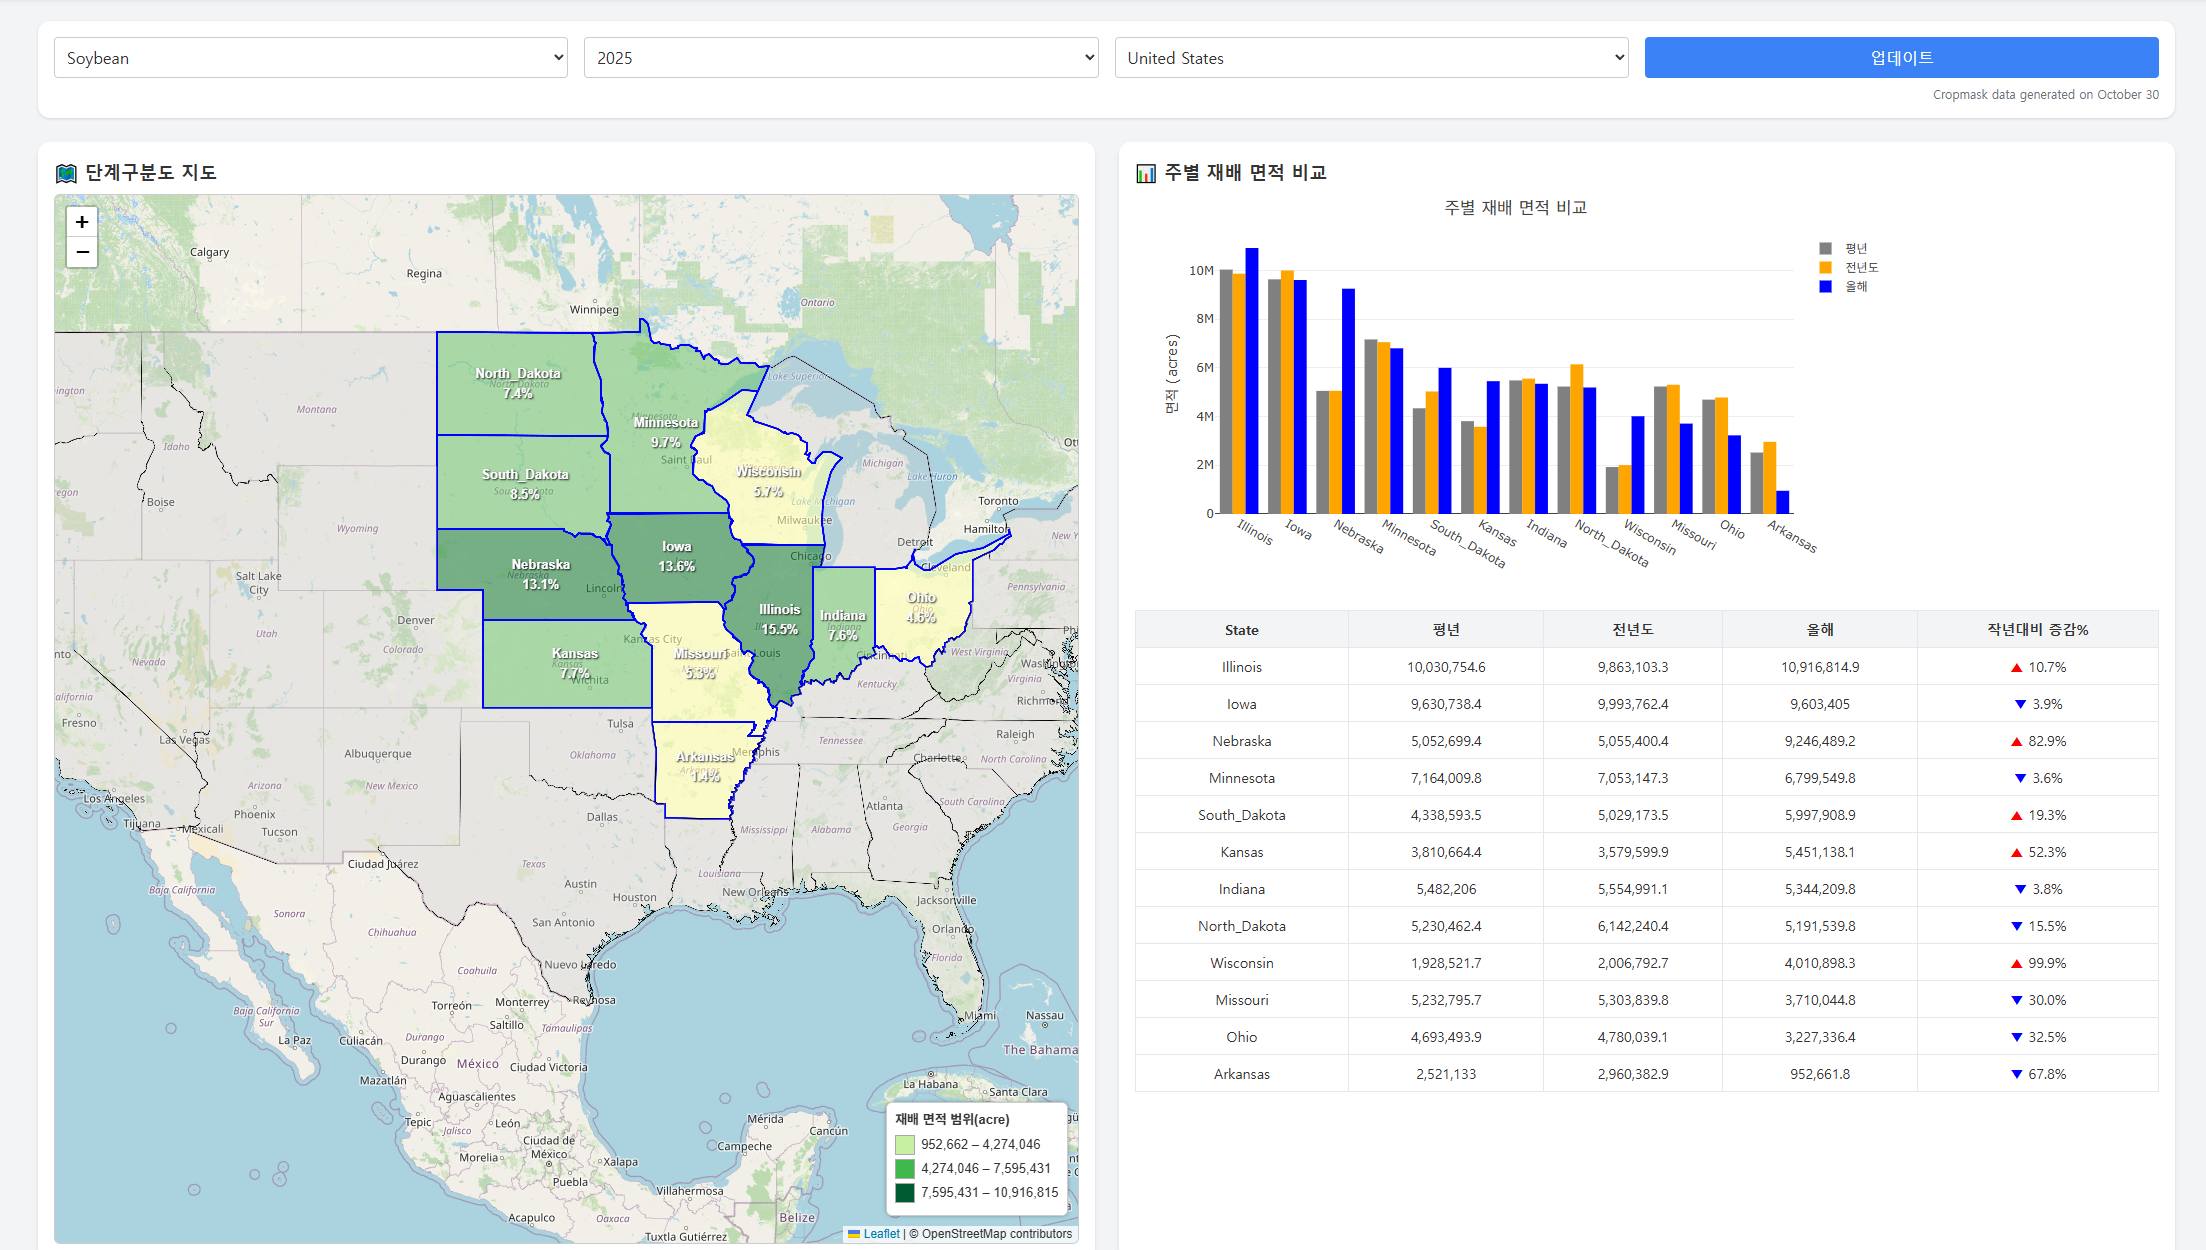Click the red increase arrow for Wisconsin
Image resolution: width=2206 pixels, height=1250 pixels.
tap(2016, 964)
